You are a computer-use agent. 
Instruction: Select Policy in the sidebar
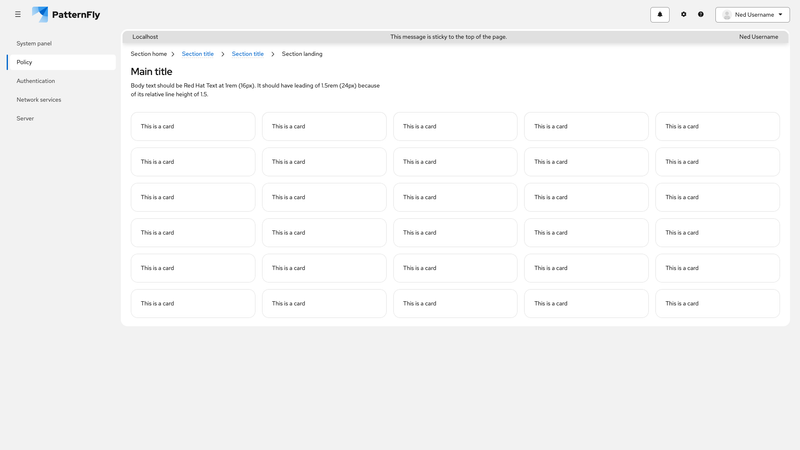[x=61, y=62]
